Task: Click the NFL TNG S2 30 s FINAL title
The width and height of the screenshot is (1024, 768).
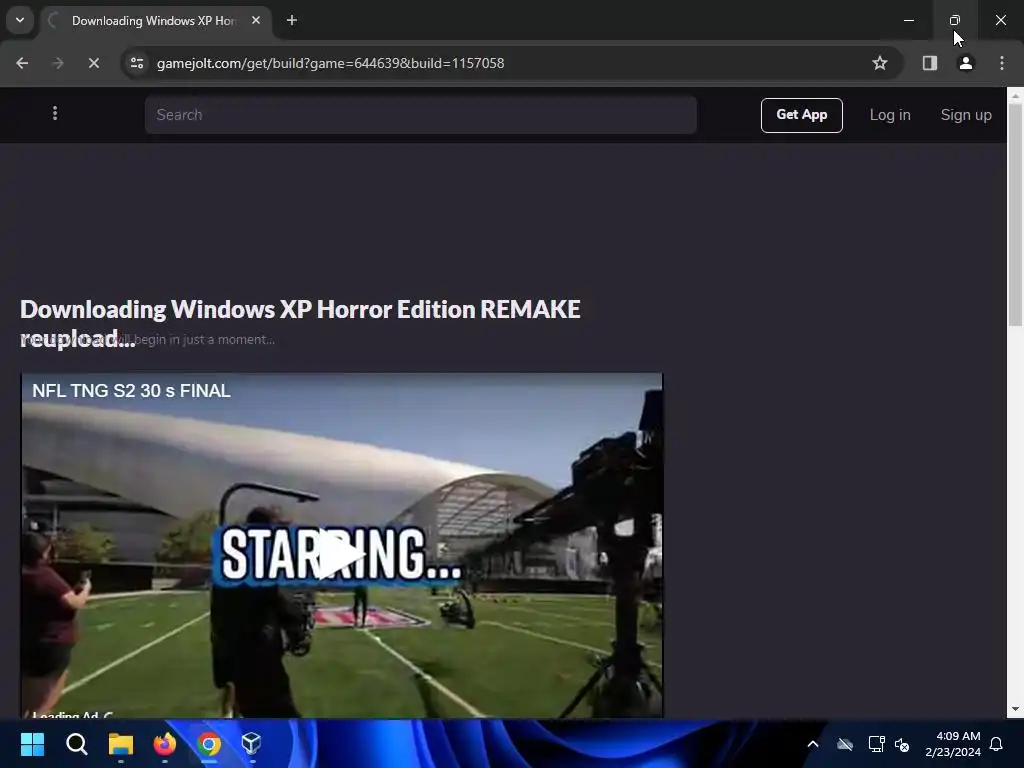Action: click(x=131, y=391)
